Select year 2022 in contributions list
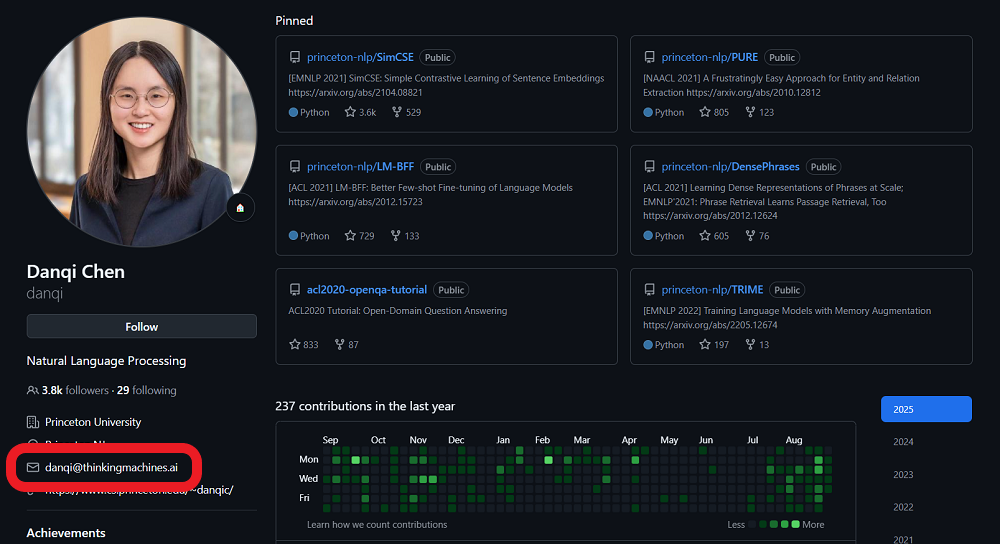The image size is (1000, 544). 903,507
